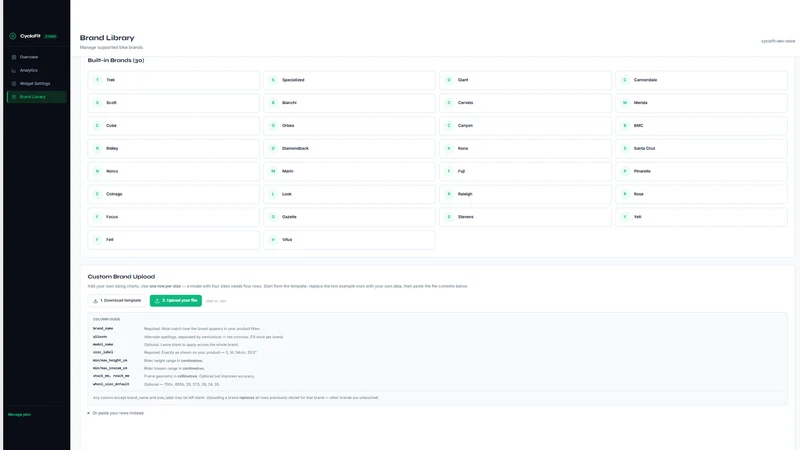The image size is (800, 450).
Task: Click the S avatar on the Specialized card
Action: [273, 80]
